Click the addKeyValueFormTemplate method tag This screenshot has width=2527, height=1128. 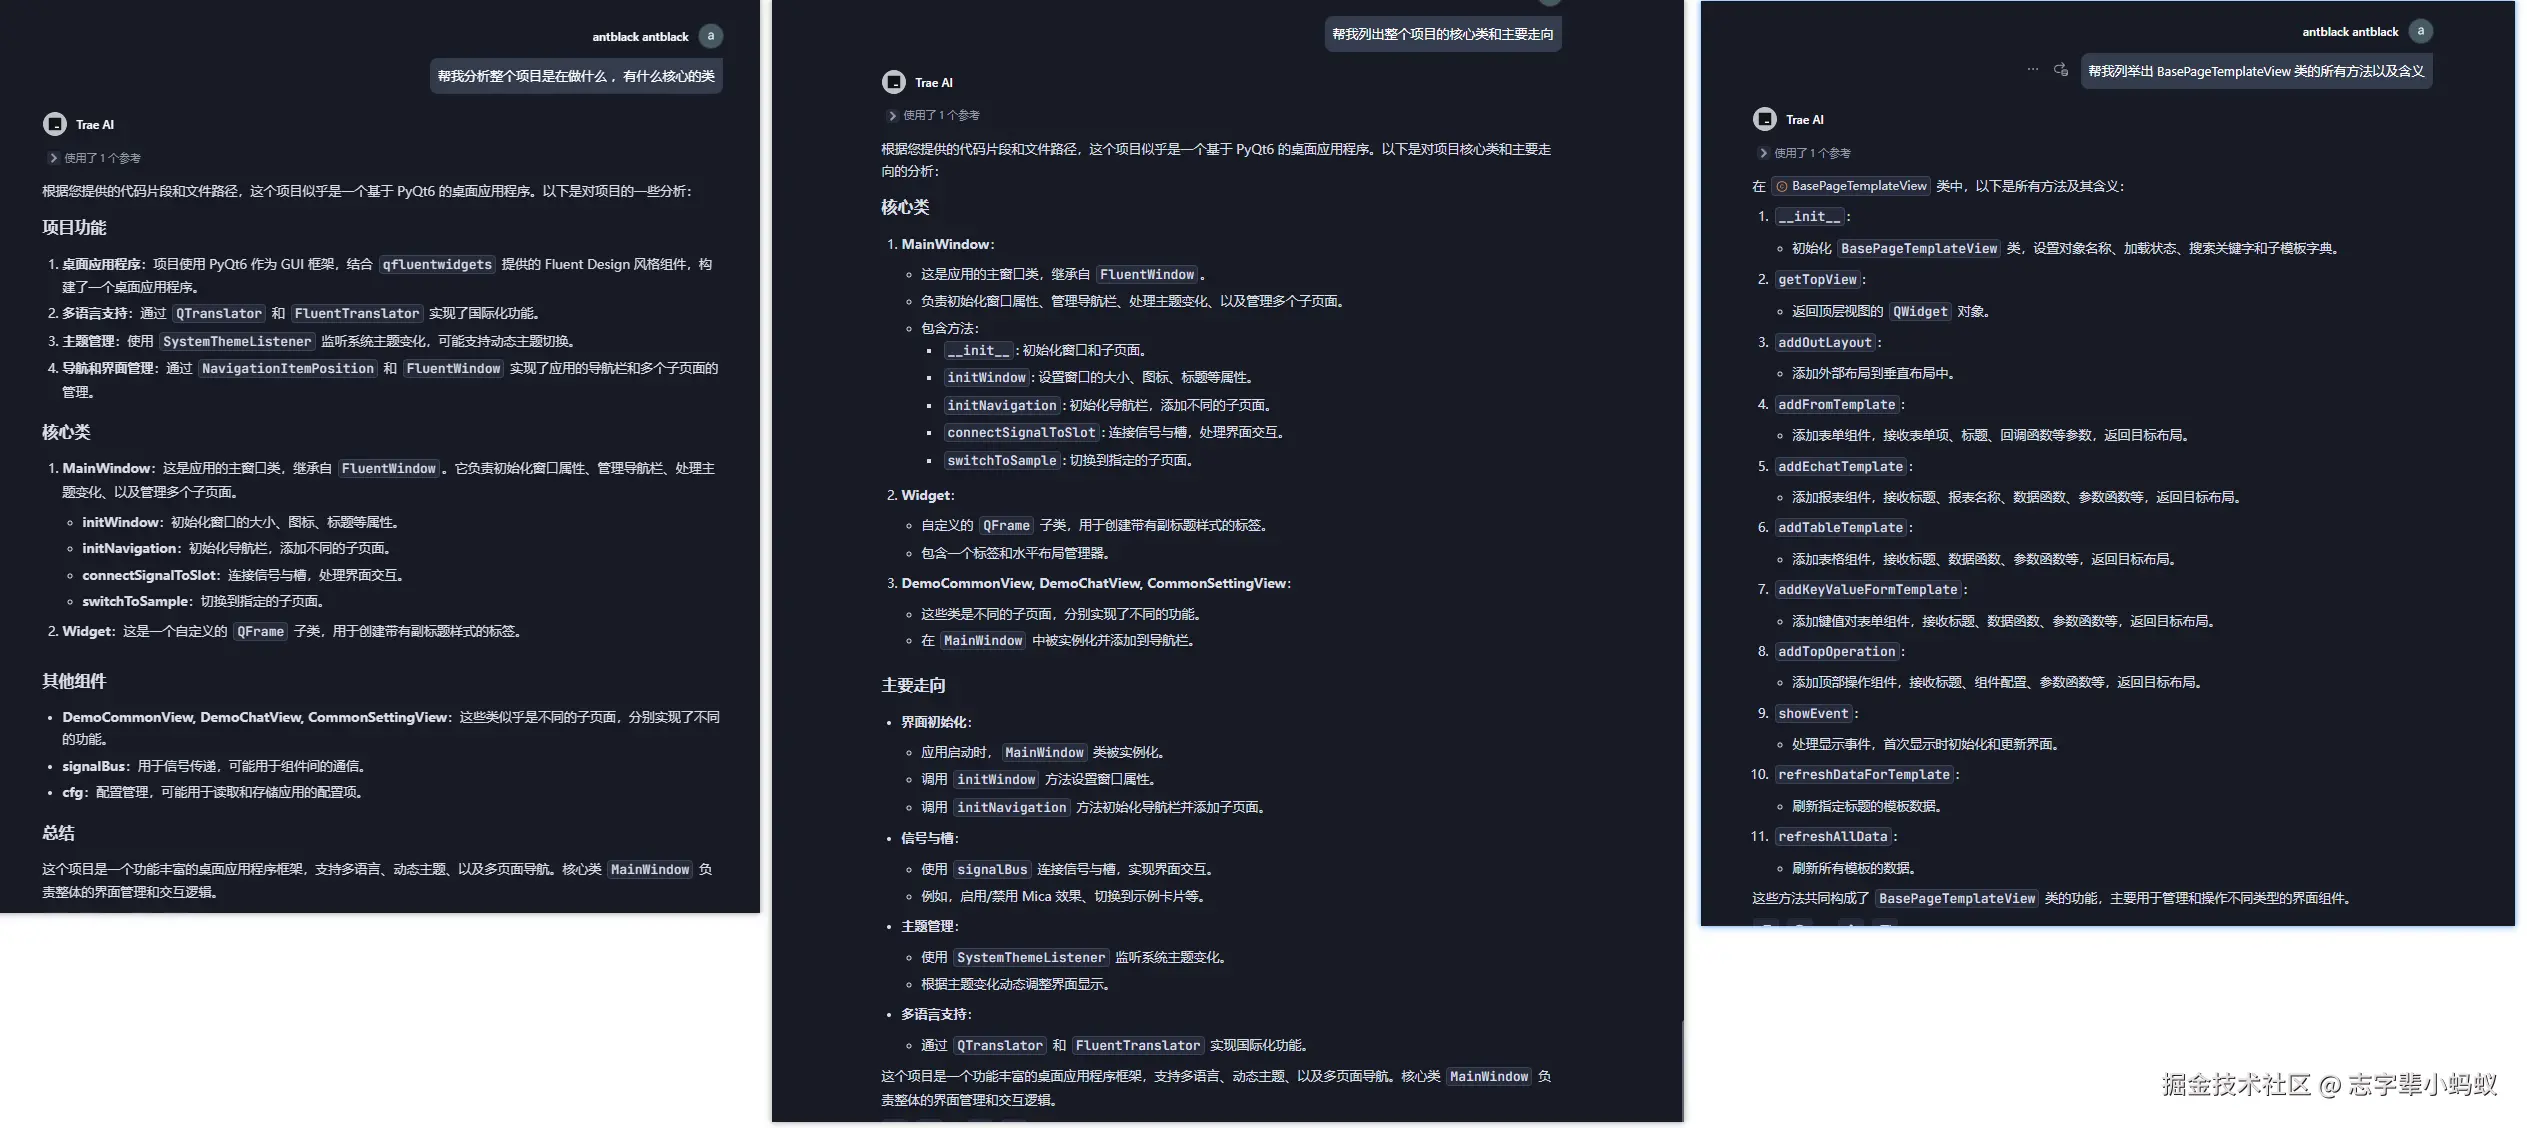tap(1867, 590)
